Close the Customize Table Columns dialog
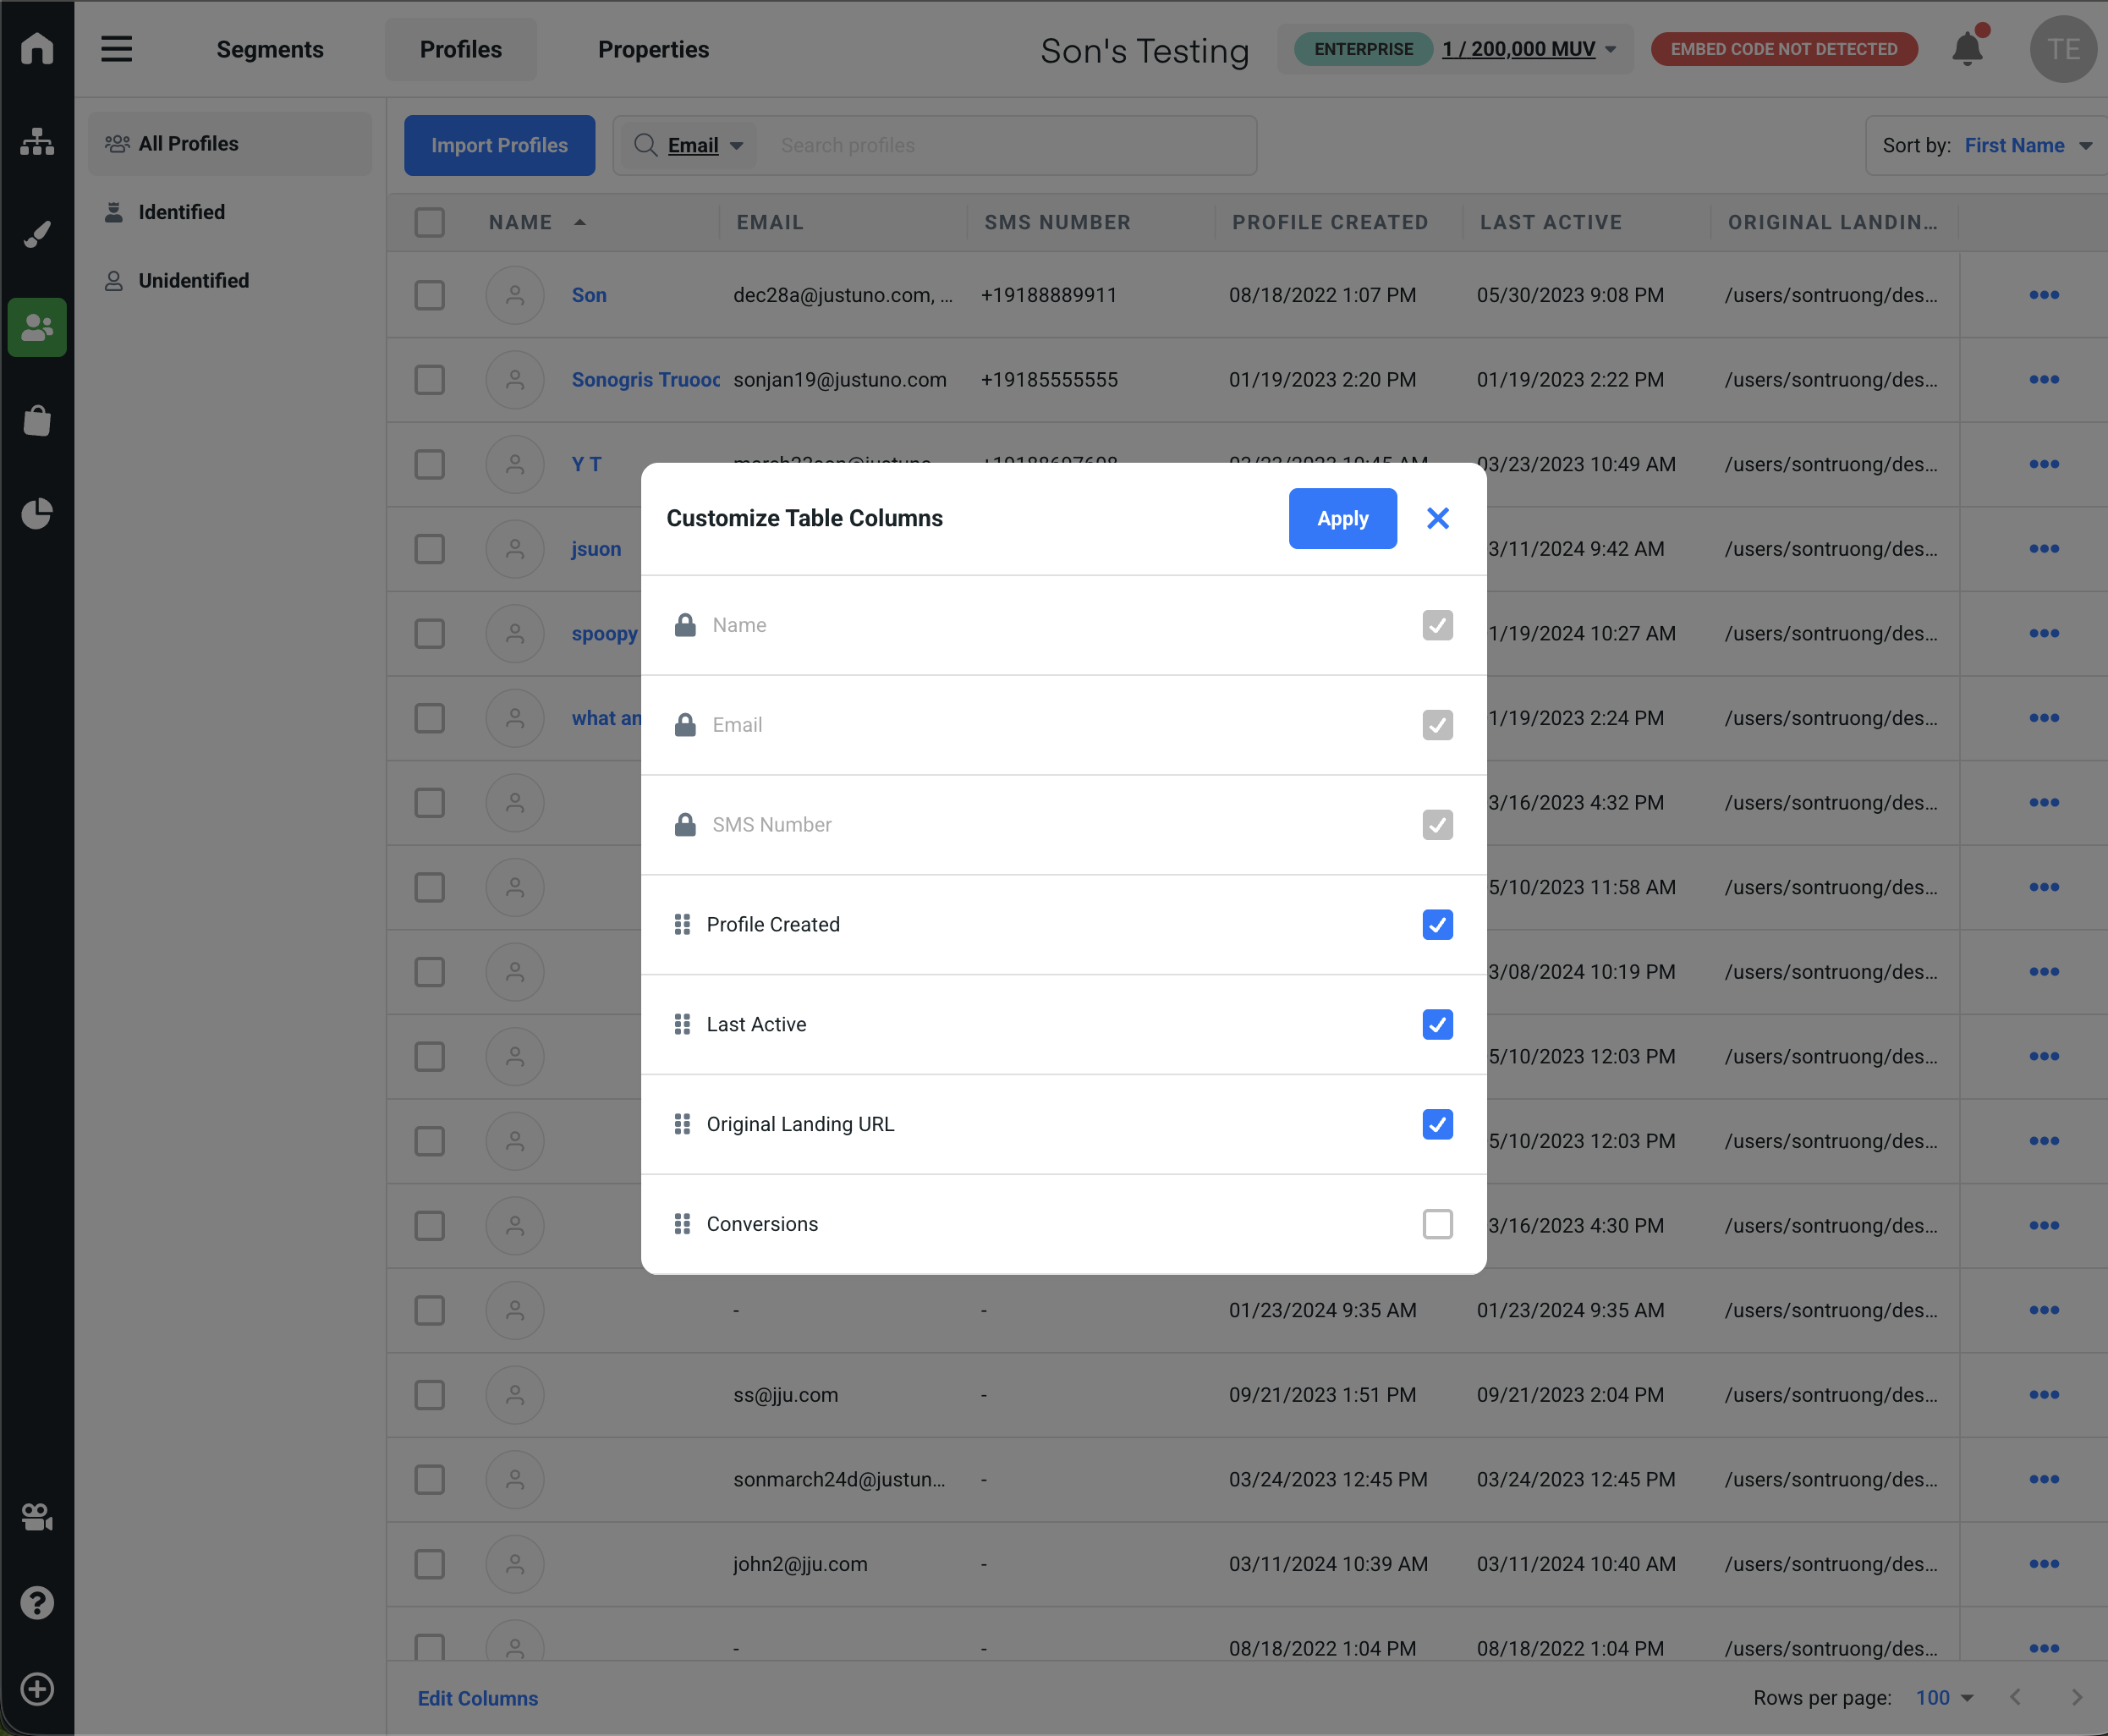The image size is (2108, 1736). tap(1438, 518)
